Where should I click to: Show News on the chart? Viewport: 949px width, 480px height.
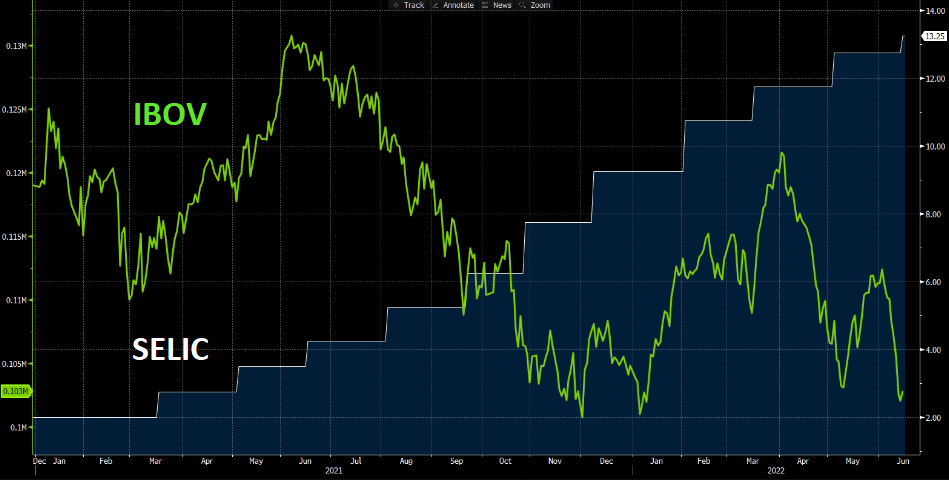pyautogui.click(x=497, y=5)
